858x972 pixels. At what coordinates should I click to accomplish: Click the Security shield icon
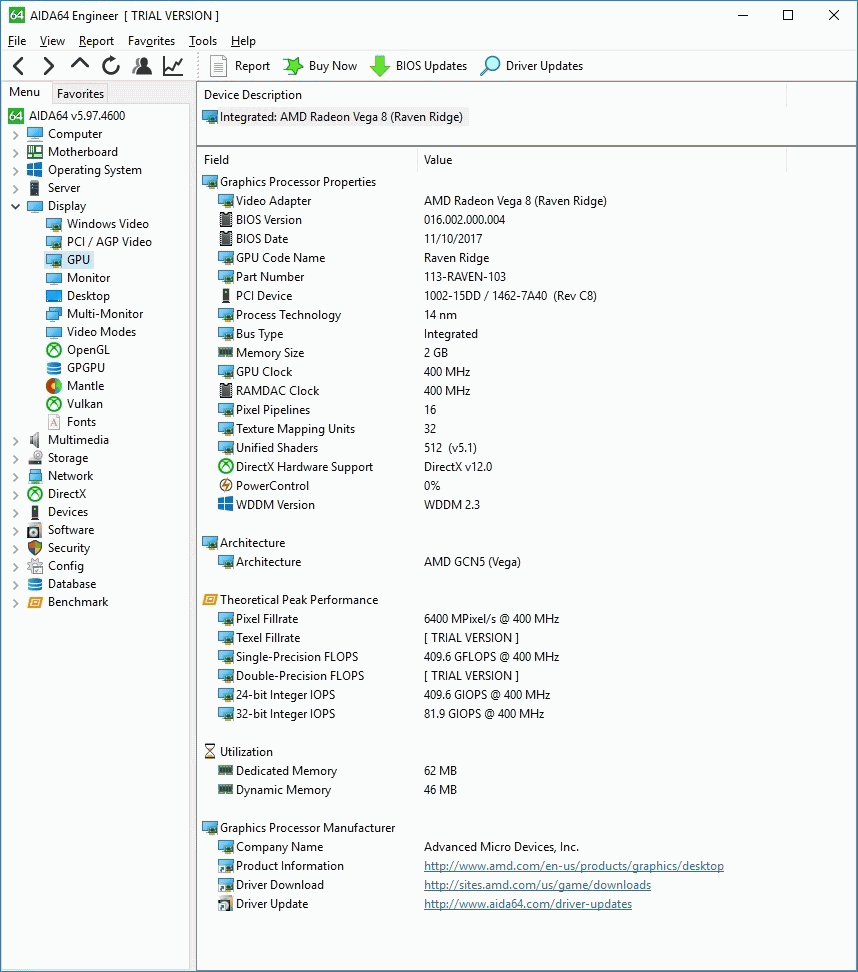pyautogui.click(x=35, y=548)
